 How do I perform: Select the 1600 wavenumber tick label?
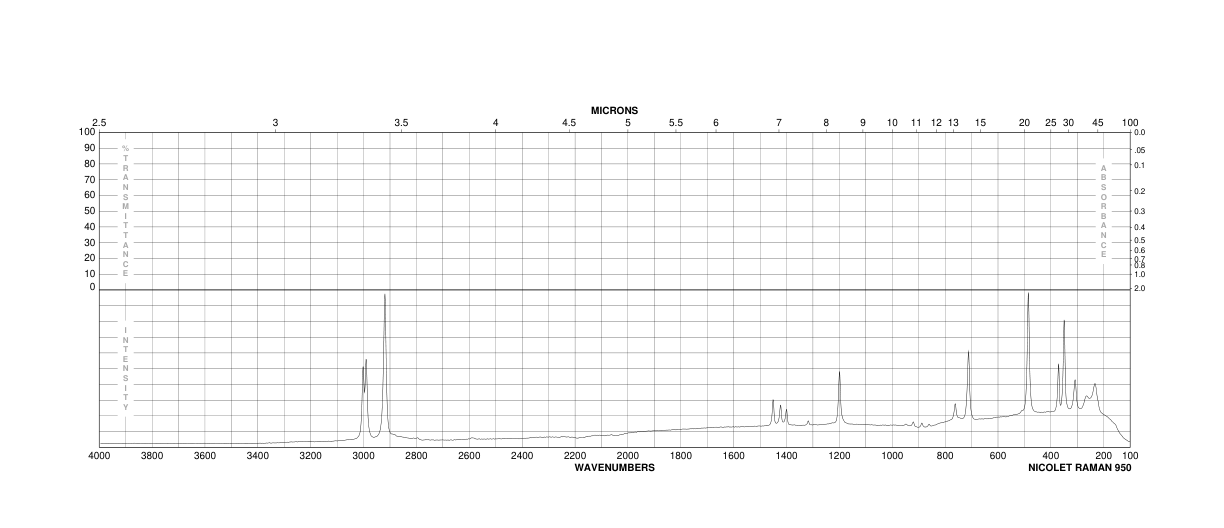[x=733, y=456]
